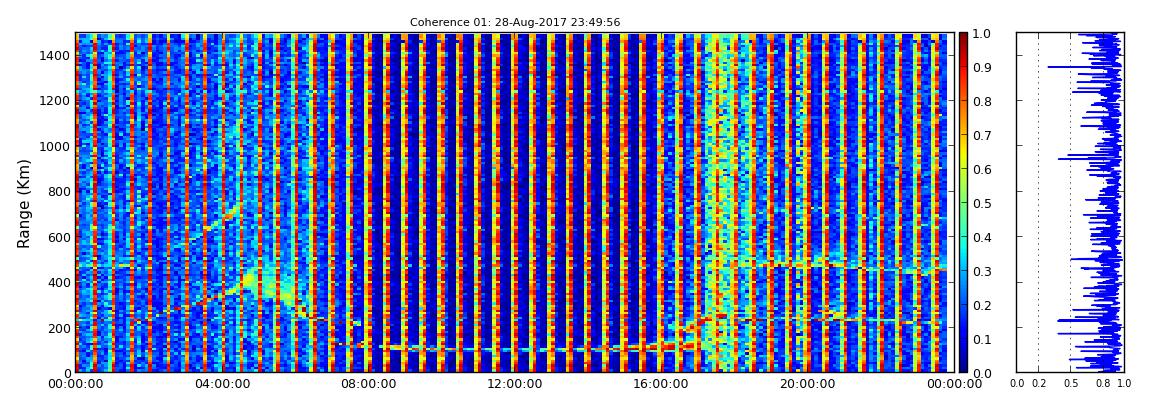The image size is (1150, 407).
Task: Click the colorbar label 0.5
Action: pos(983,203)
